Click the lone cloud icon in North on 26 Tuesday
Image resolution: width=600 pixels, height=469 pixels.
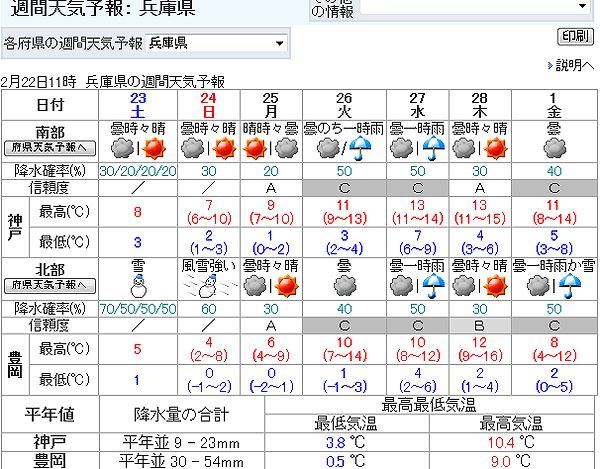345,286
